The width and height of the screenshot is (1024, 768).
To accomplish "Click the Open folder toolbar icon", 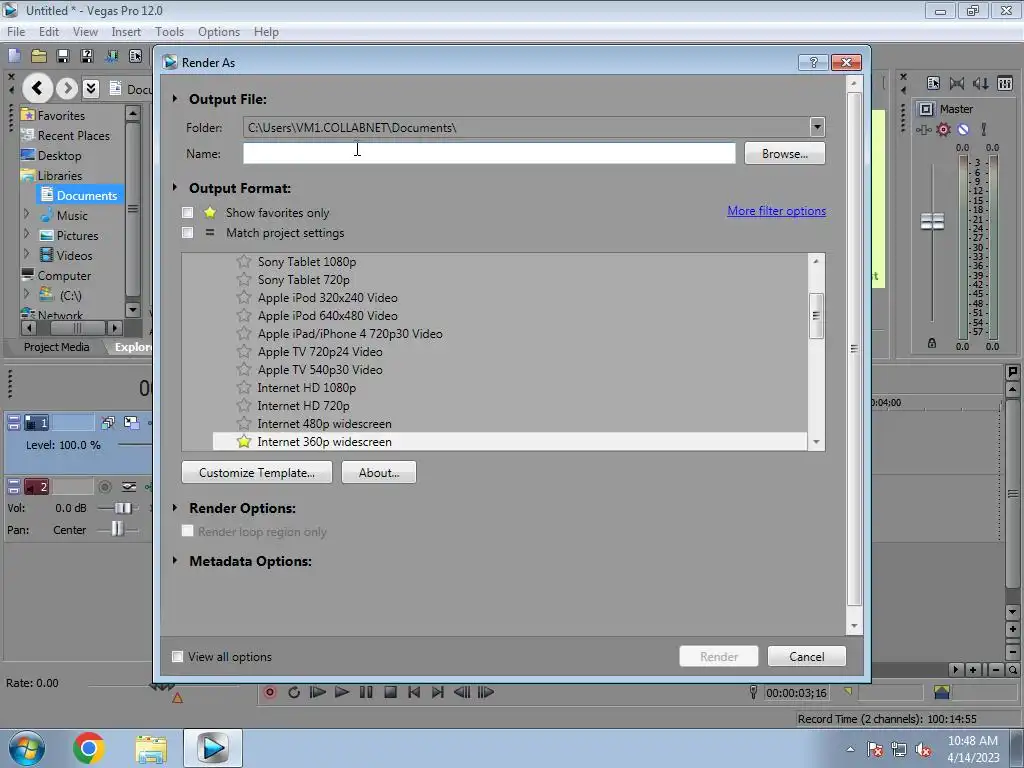I will (x=39, y=56).
